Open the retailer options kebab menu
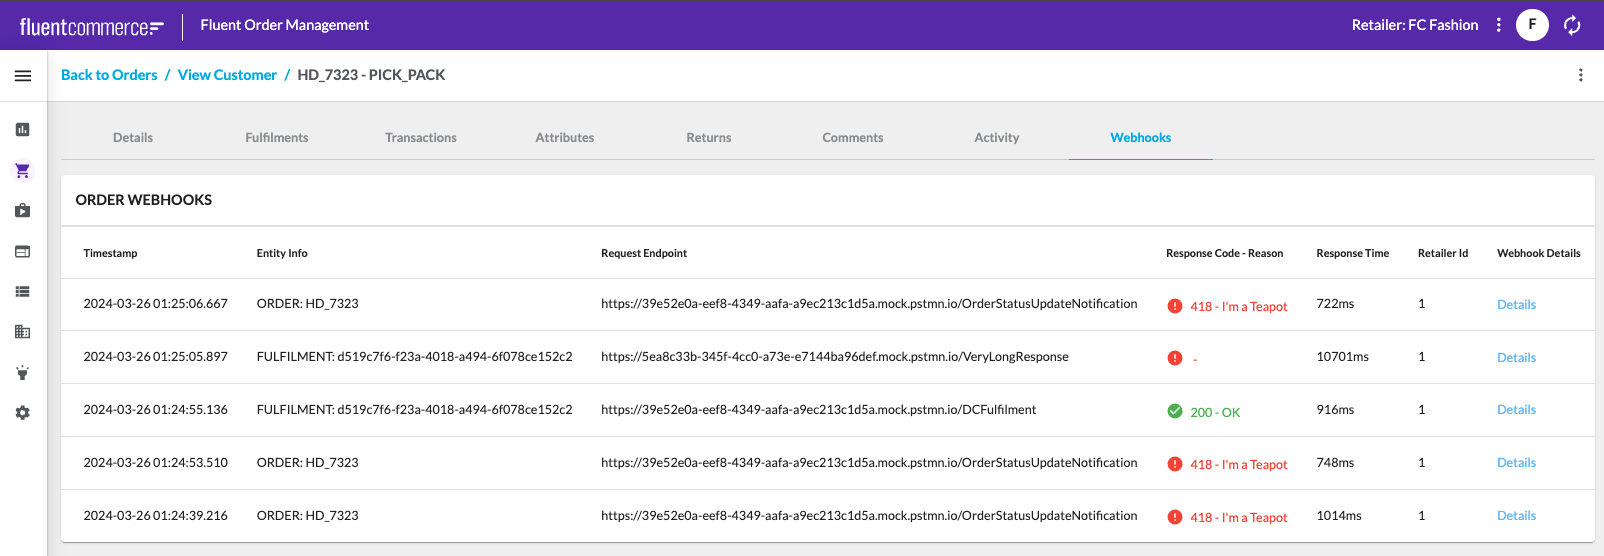This screenshot has width=1604, height=556. (1498, 25)
